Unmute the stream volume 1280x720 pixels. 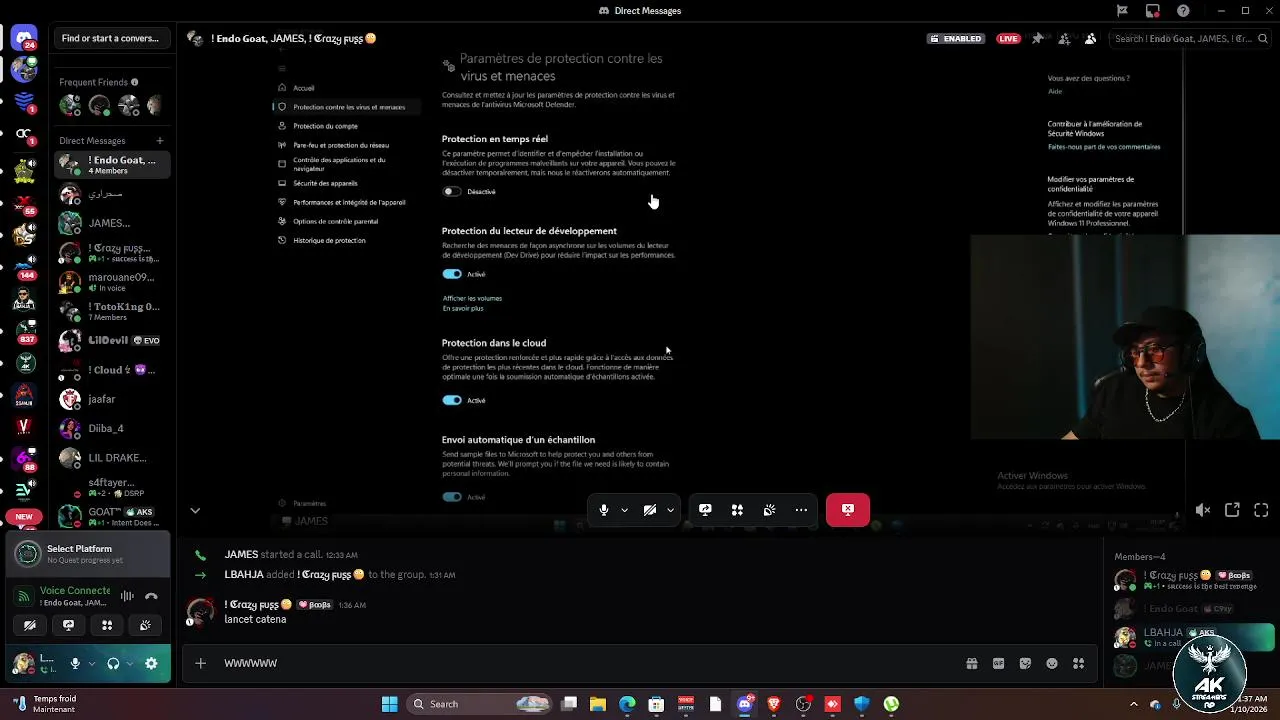tap(1203, 510)
